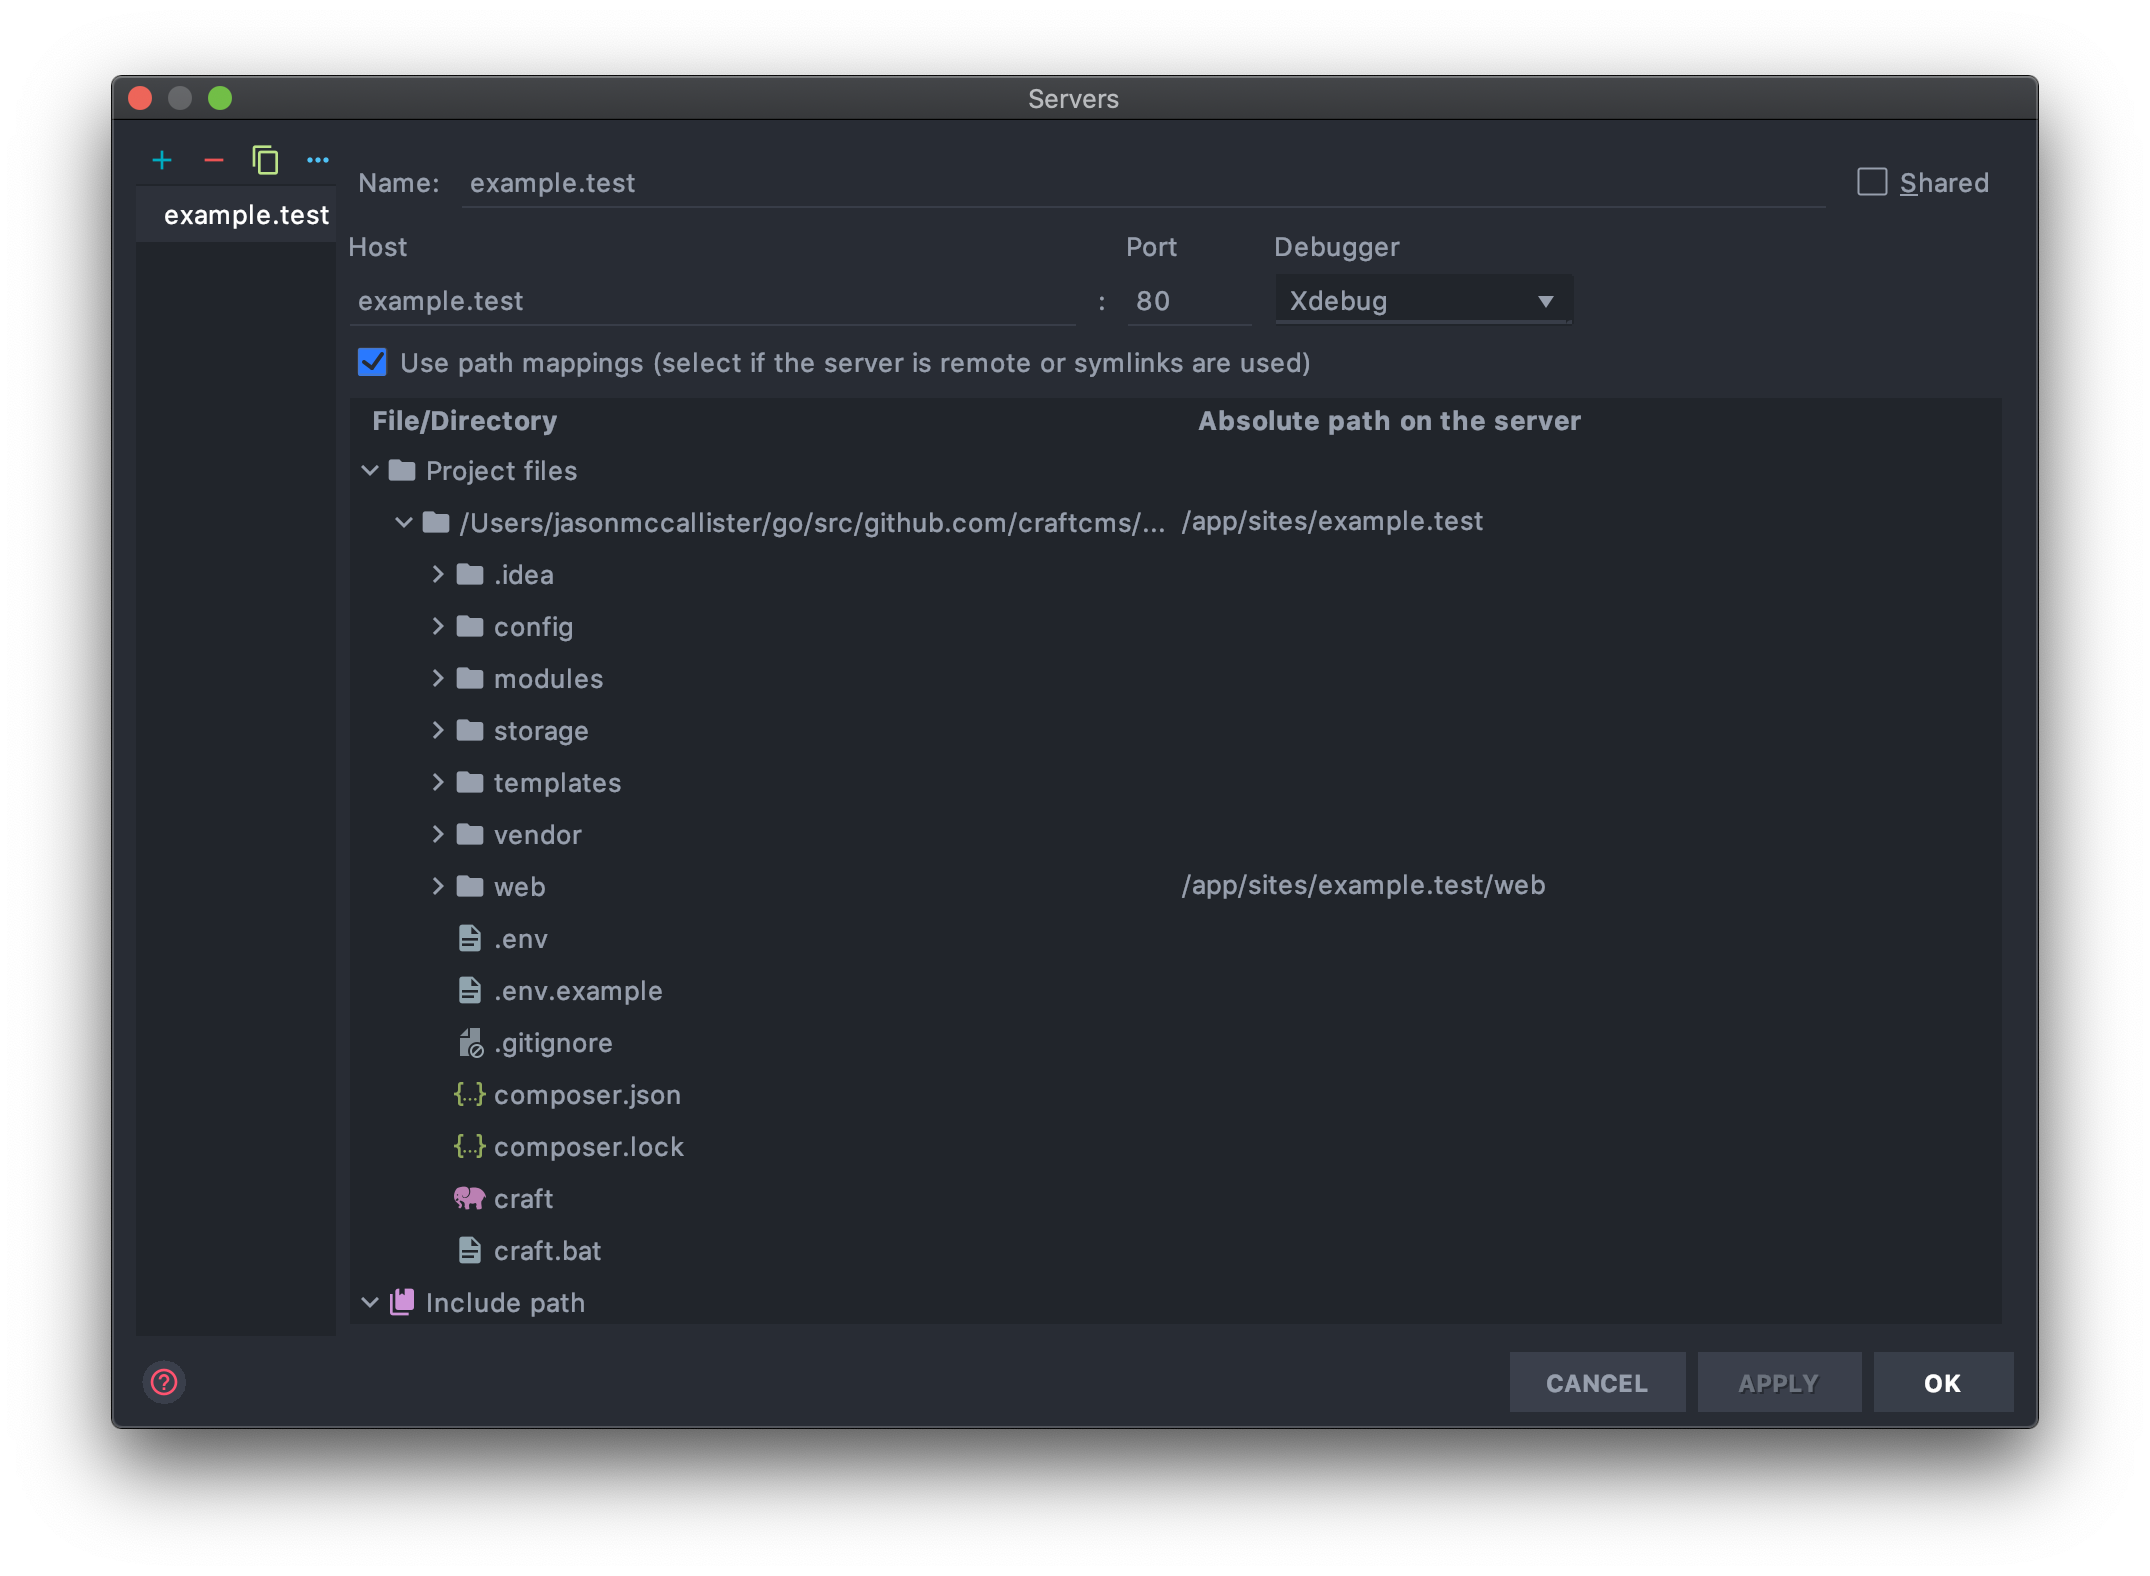Select the craft PHP elephant file icon
Image resolution: width=2150 pixels, height=1576 pixels.
click(x=469, y=1198)
